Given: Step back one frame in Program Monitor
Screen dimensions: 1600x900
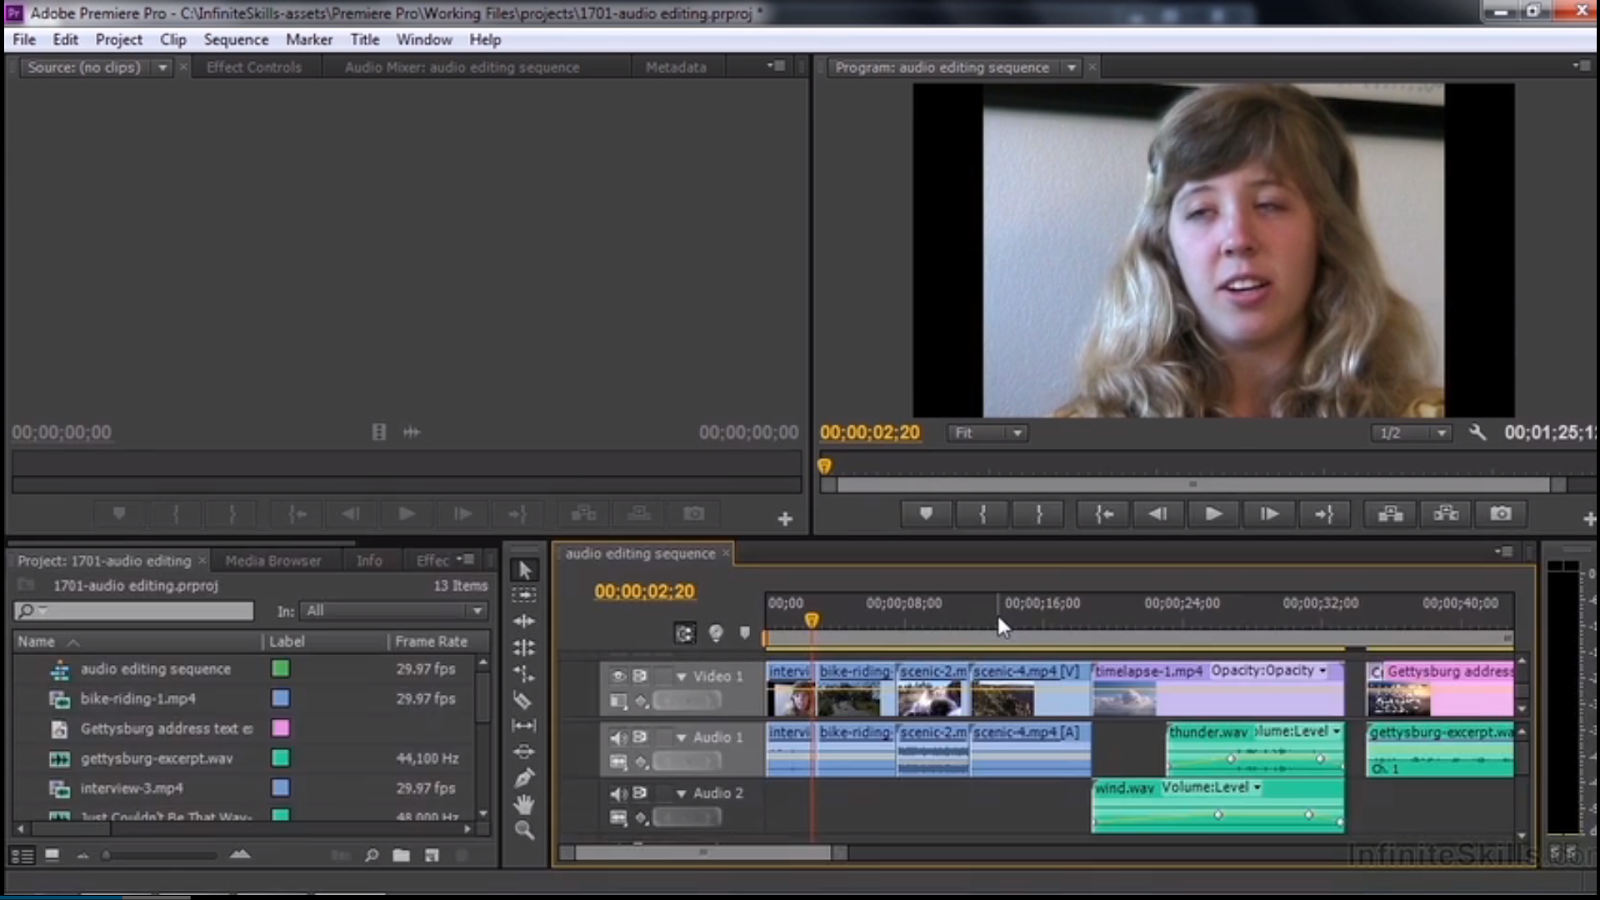Looking at the screenshot, I should [1158, 514].
